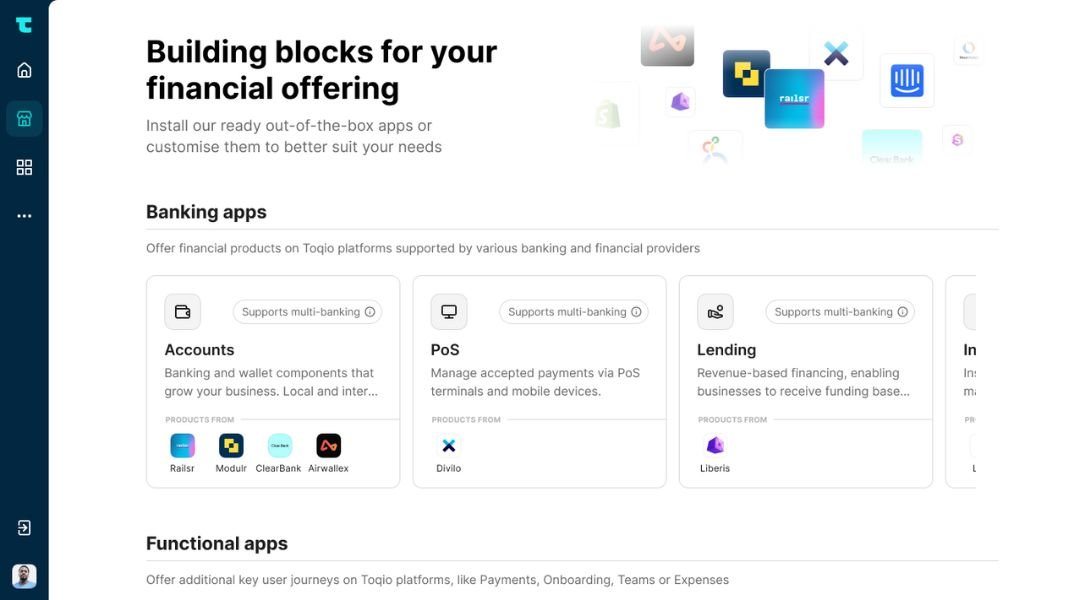Click the ClearBank product icon

279,445
